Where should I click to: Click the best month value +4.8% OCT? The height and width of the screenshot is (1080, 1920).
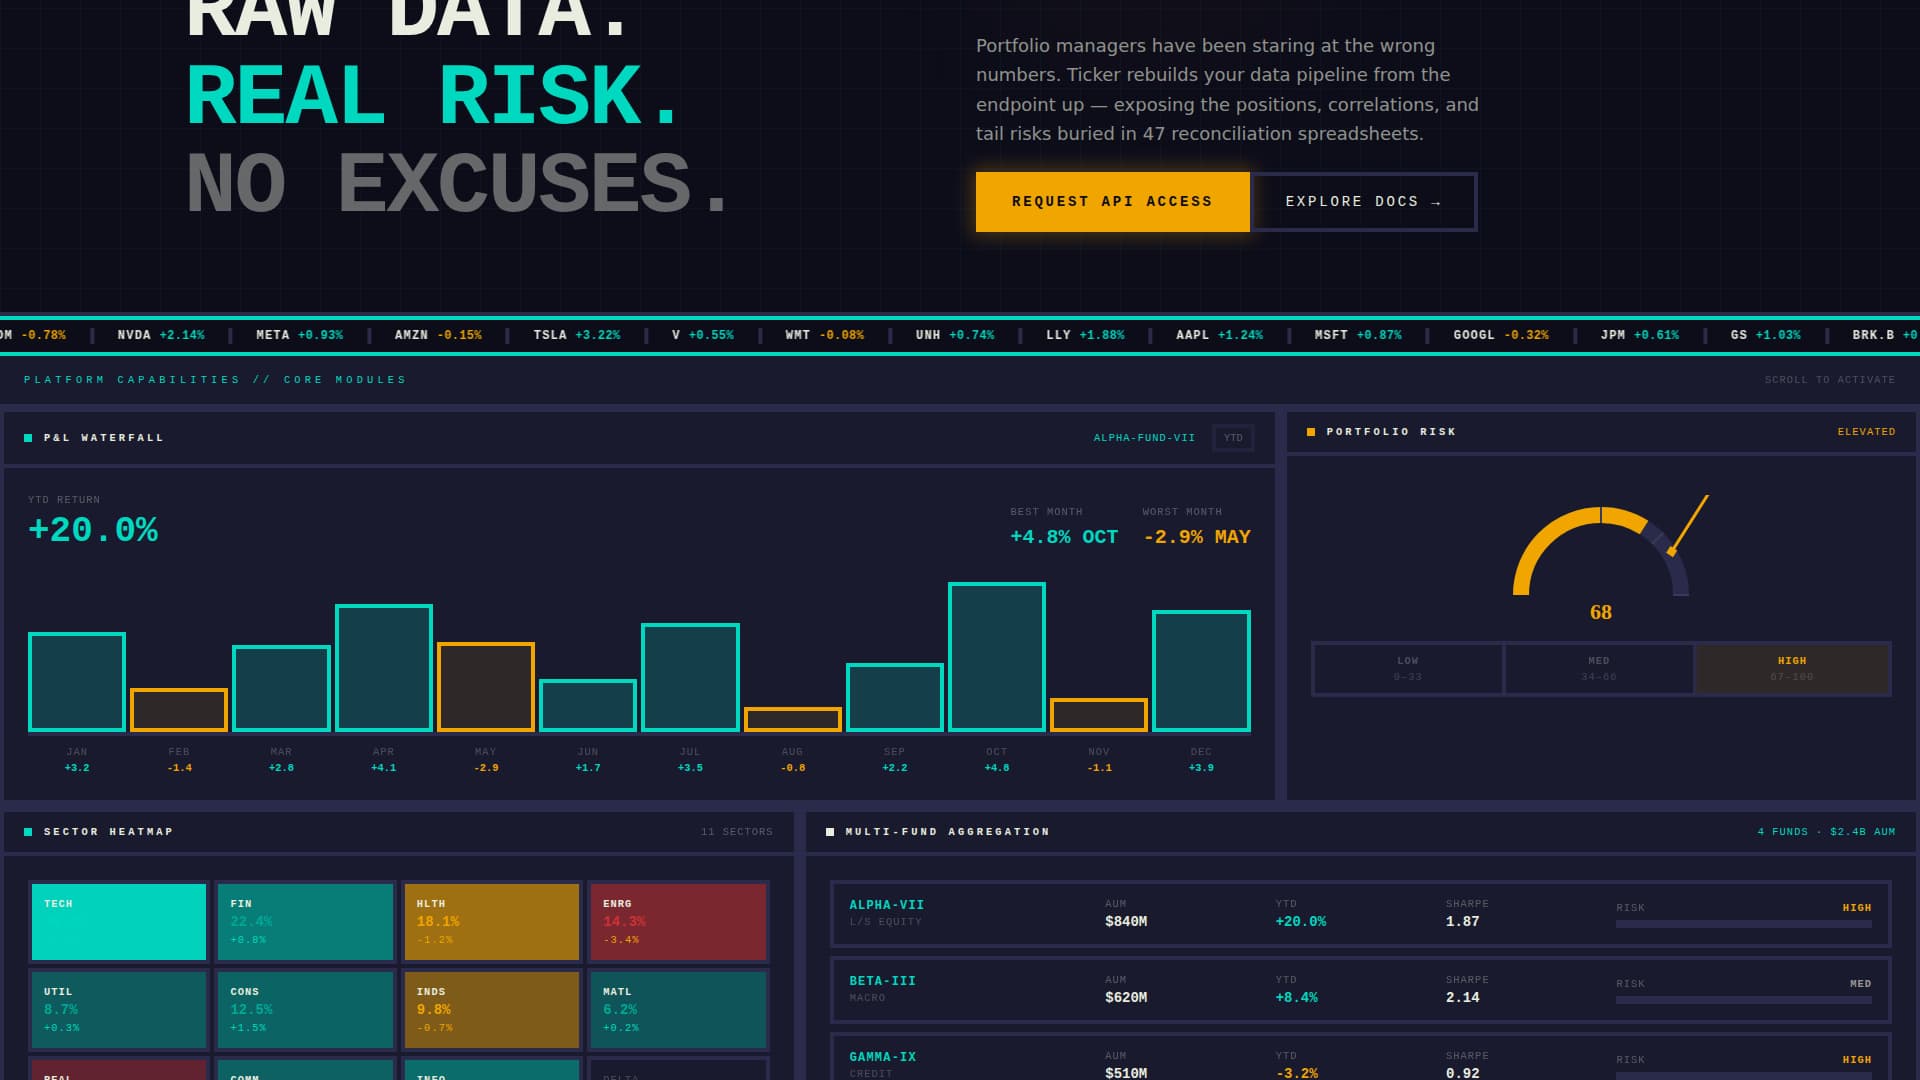click(1064, 537)
